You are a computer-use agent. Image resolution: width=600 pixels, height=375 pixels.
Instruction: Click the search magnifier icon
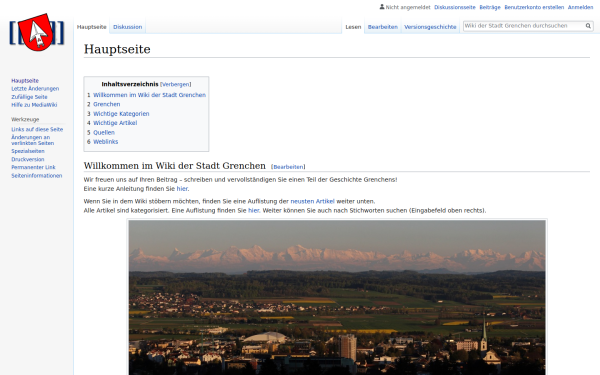pos(588,26)
